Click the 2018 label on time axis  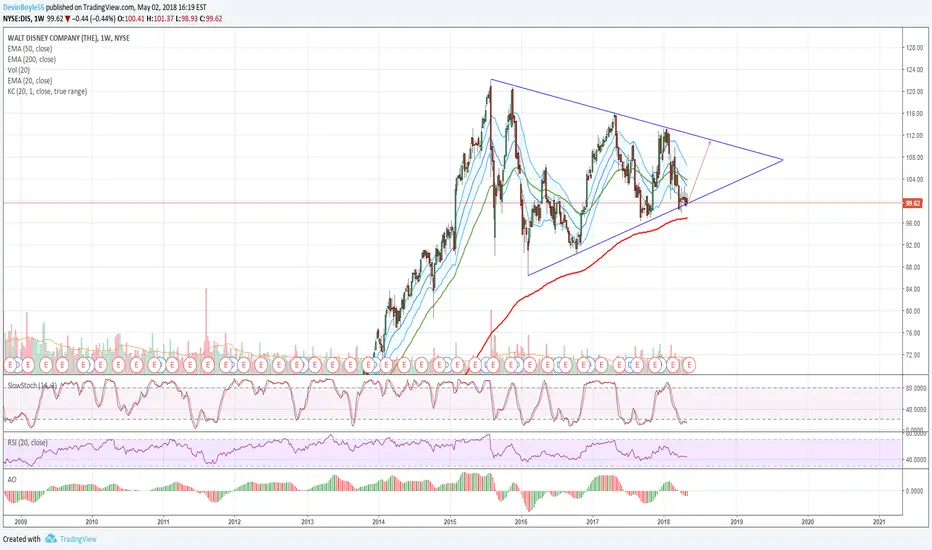[x=665, y=521]
